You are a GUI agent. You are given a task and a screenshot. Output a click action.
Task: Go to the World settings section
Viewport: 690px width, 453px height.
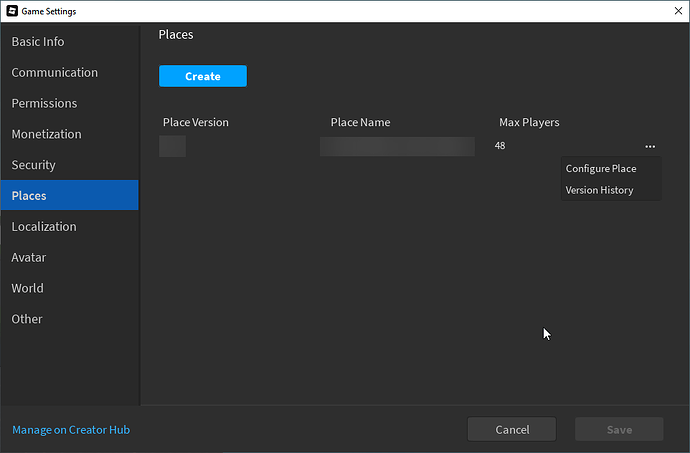tap(28, 288)
